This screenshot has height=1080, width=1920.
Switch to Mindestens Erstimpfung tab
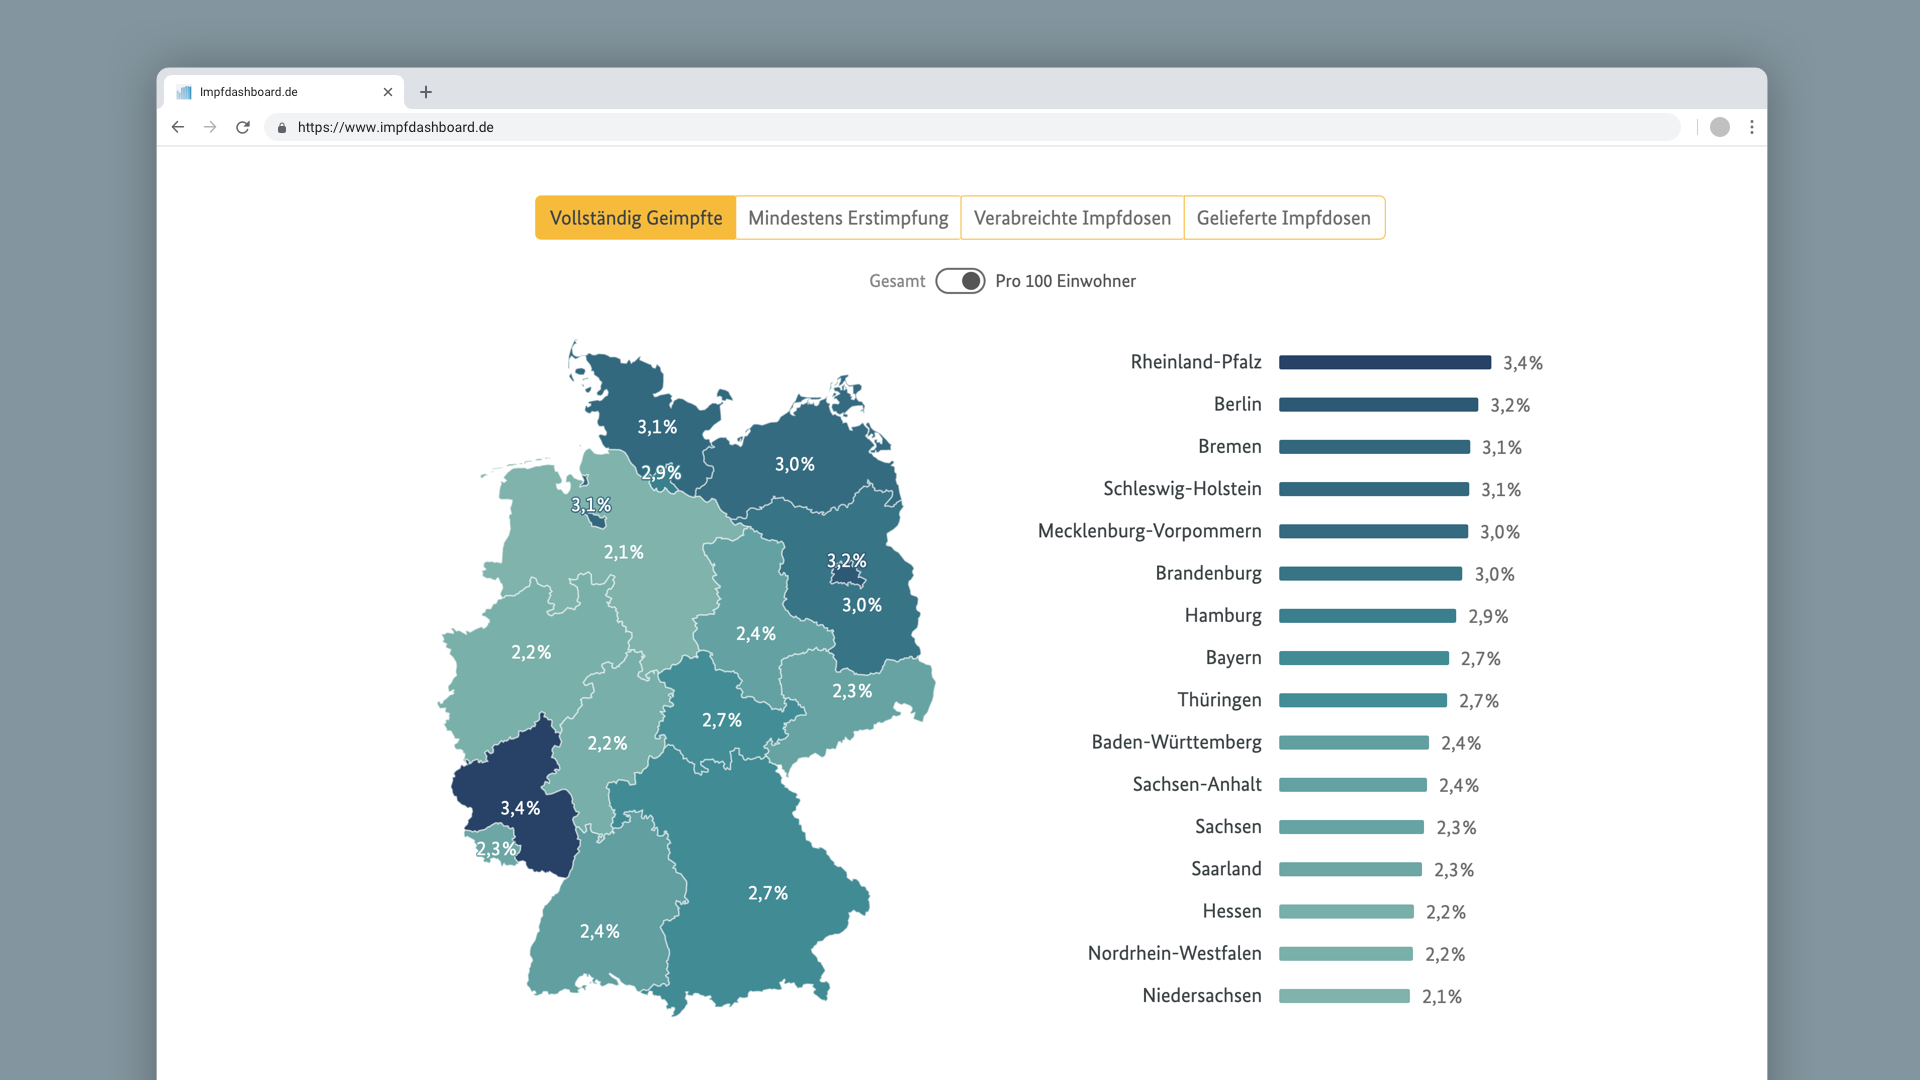848,218
